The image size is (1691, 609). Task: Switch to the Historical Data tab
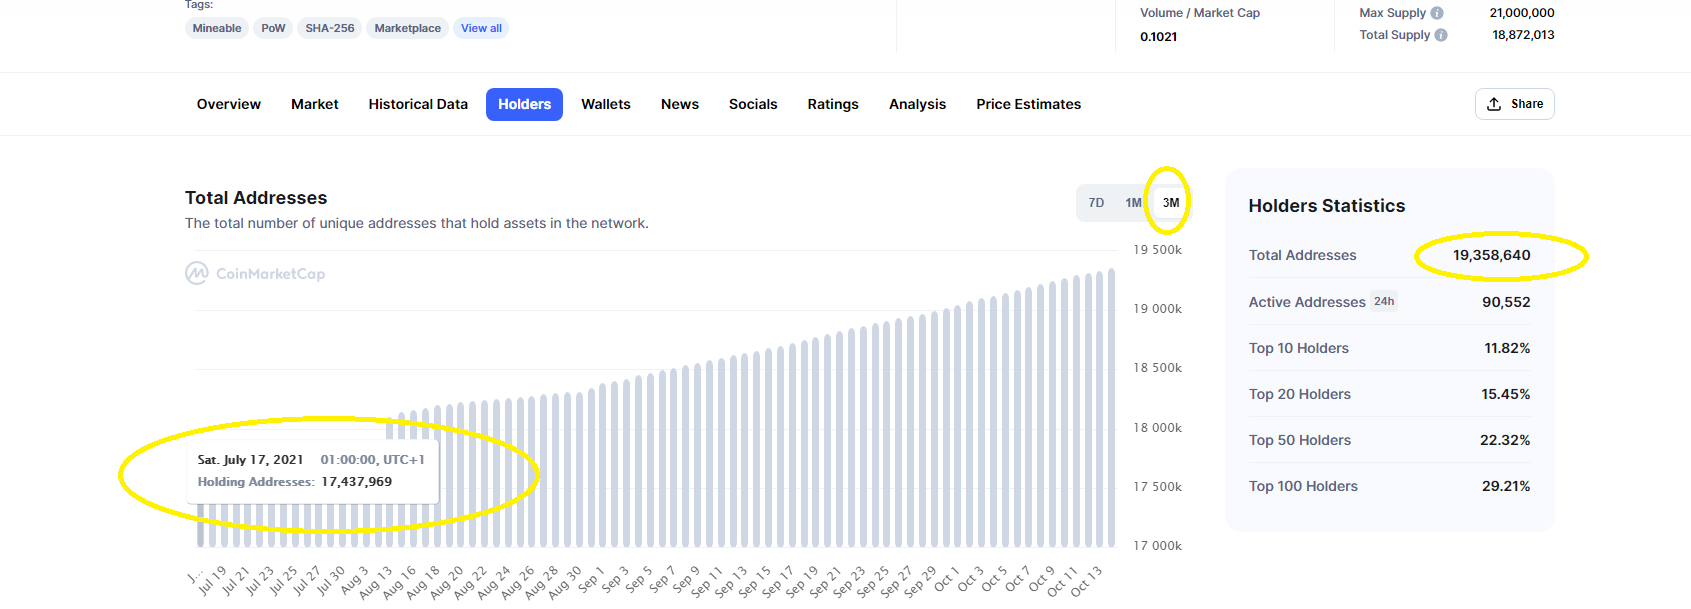418,104
